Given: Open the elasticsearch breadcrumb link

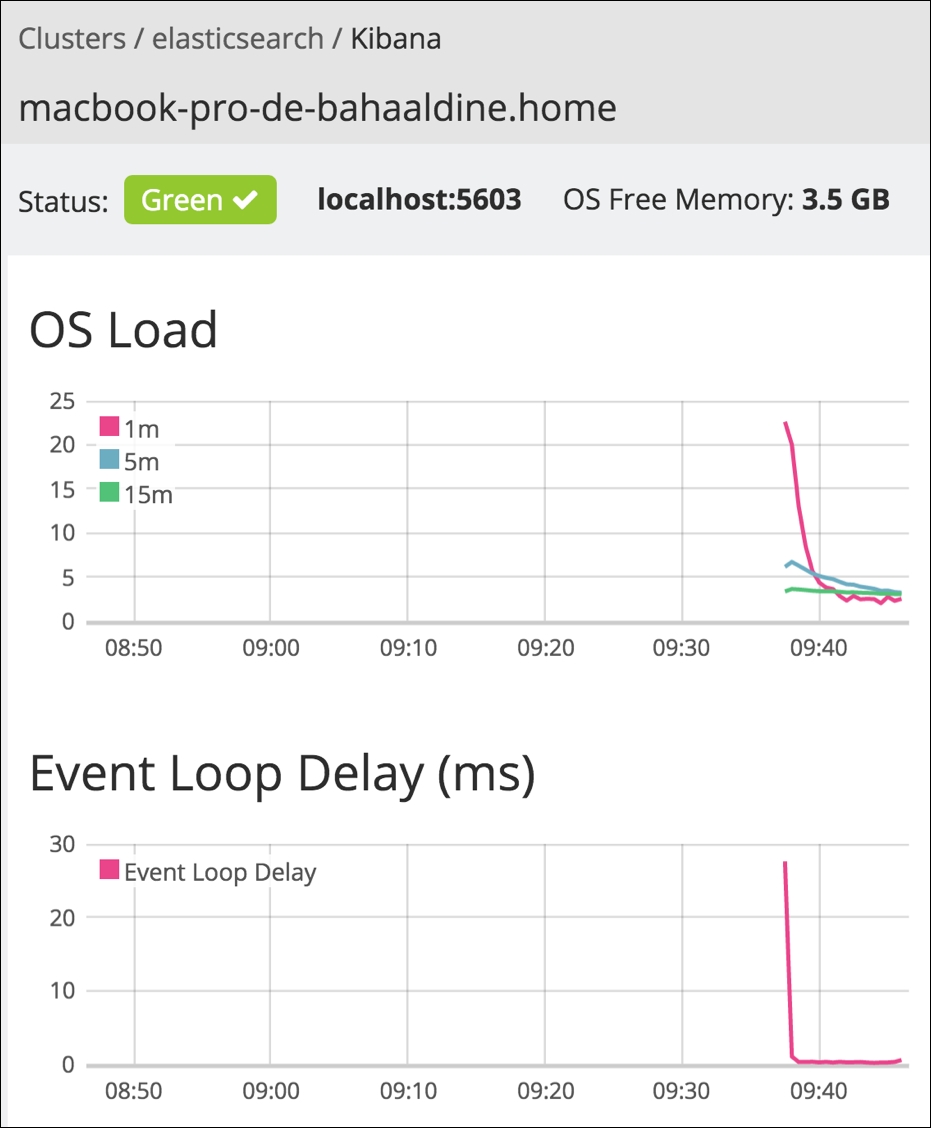Looking at the screenshot, I should point(237,39).
